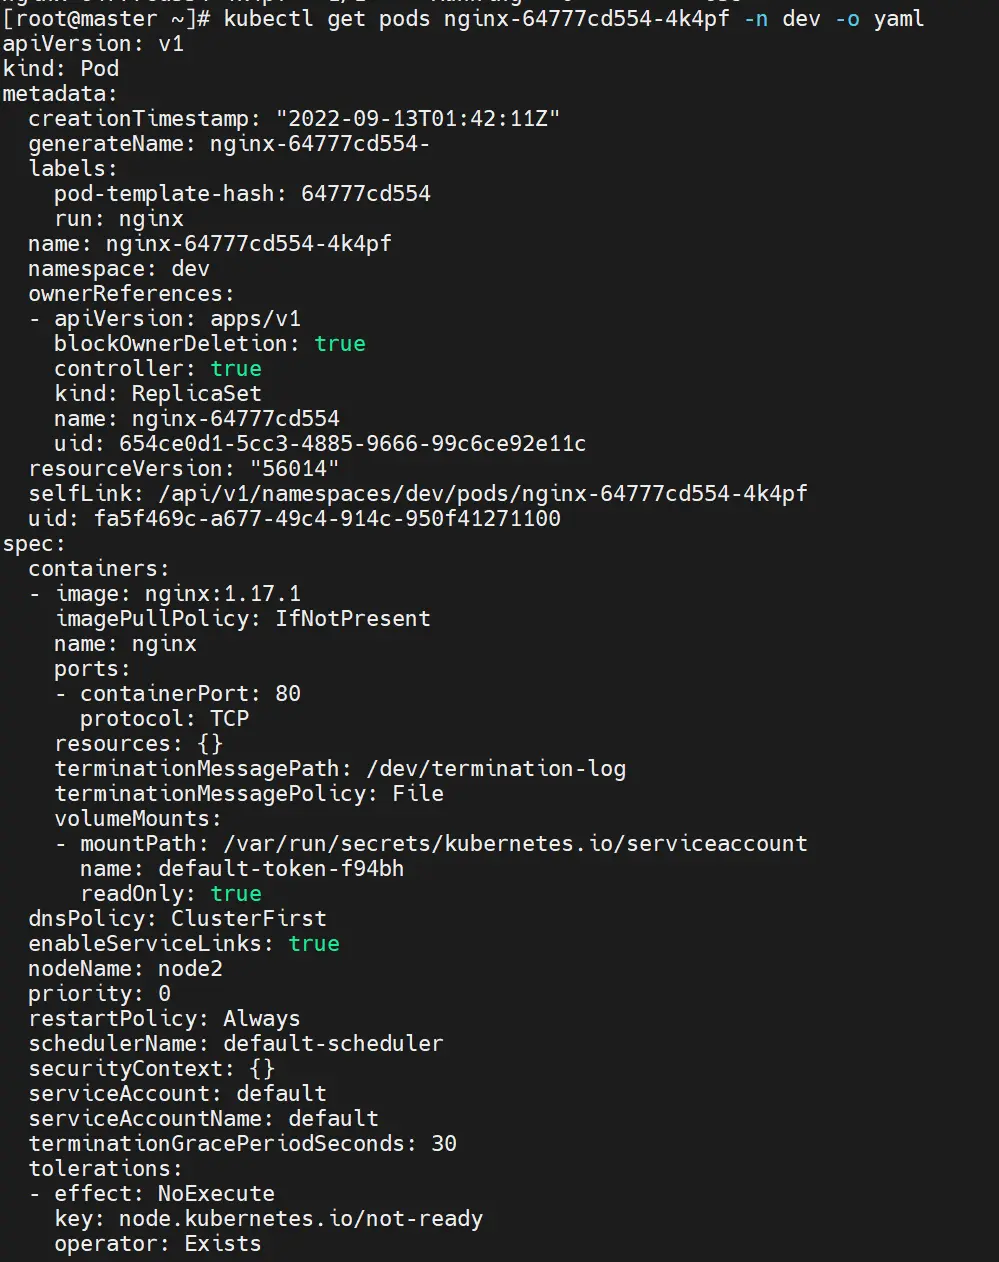999x1262 pixels.
Task: Click the default-token-f94bh volume name
Action: [x=281, y=869]
